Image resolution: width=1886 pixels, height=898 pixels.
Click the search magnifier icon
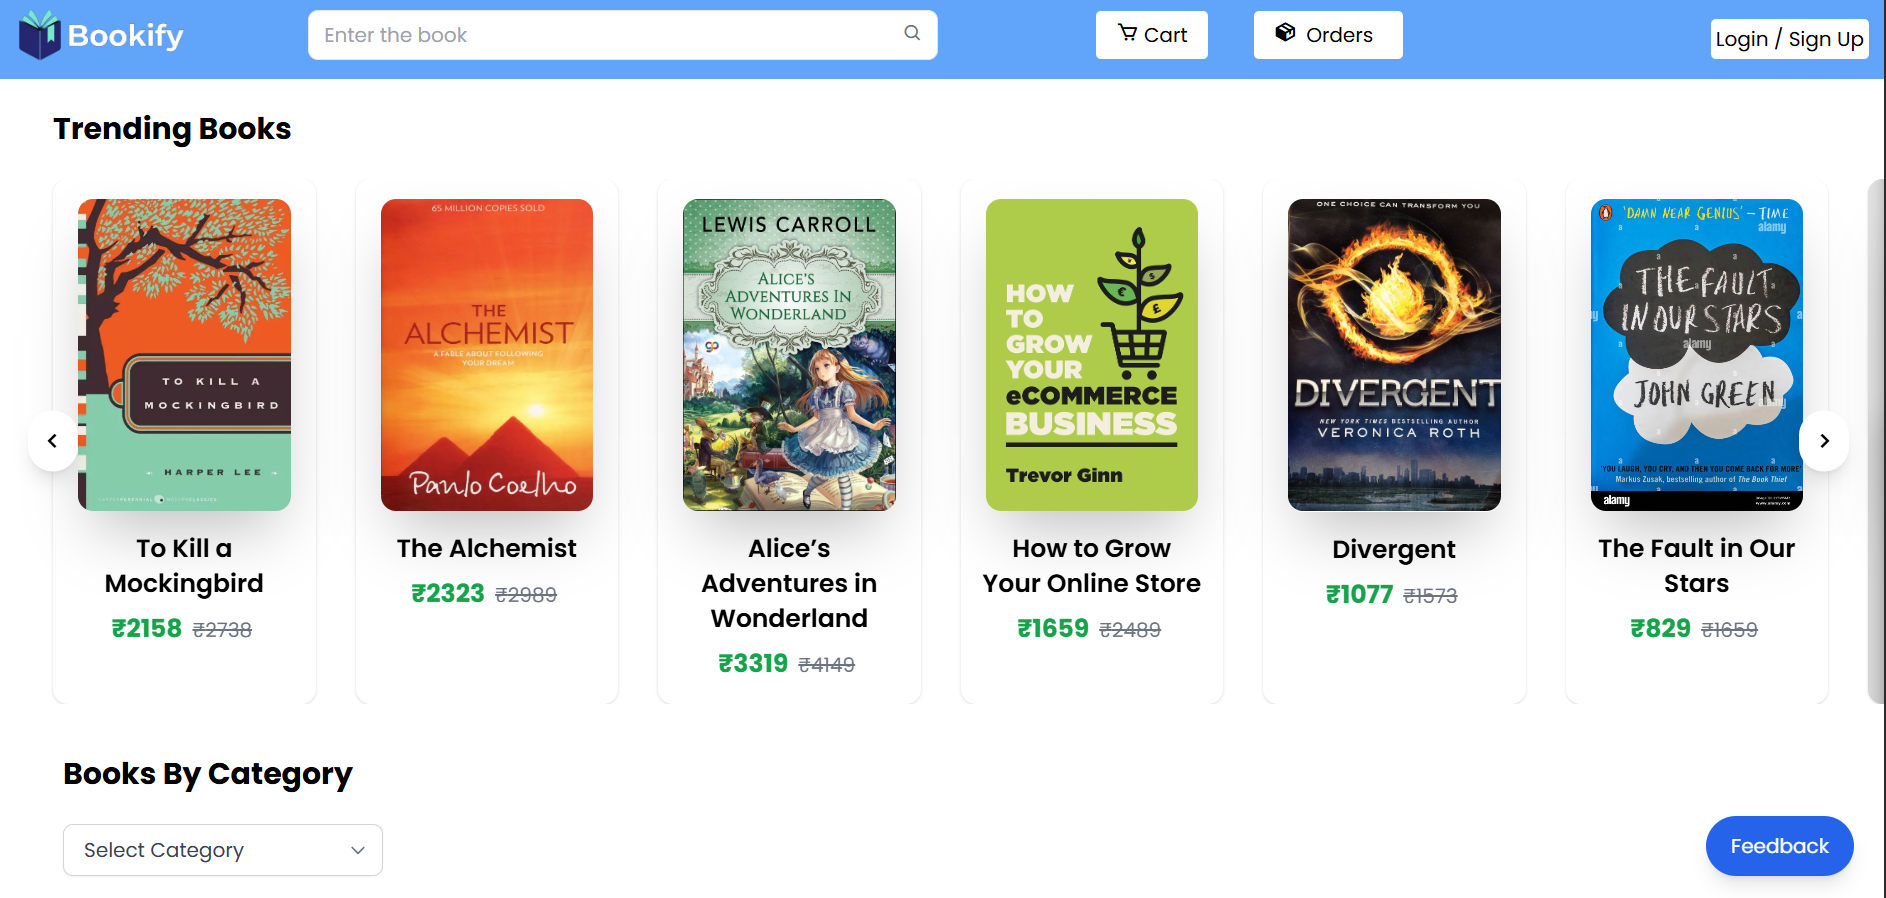coord(912,33)
